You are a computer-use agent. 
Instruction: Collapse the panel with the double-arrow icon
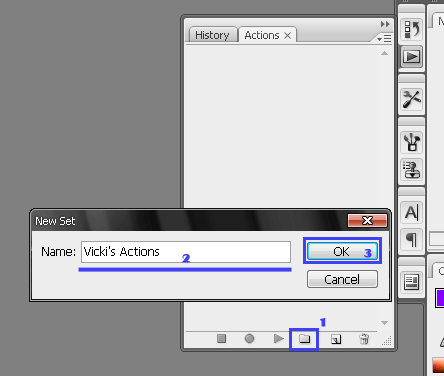click(x=385, y=24)
